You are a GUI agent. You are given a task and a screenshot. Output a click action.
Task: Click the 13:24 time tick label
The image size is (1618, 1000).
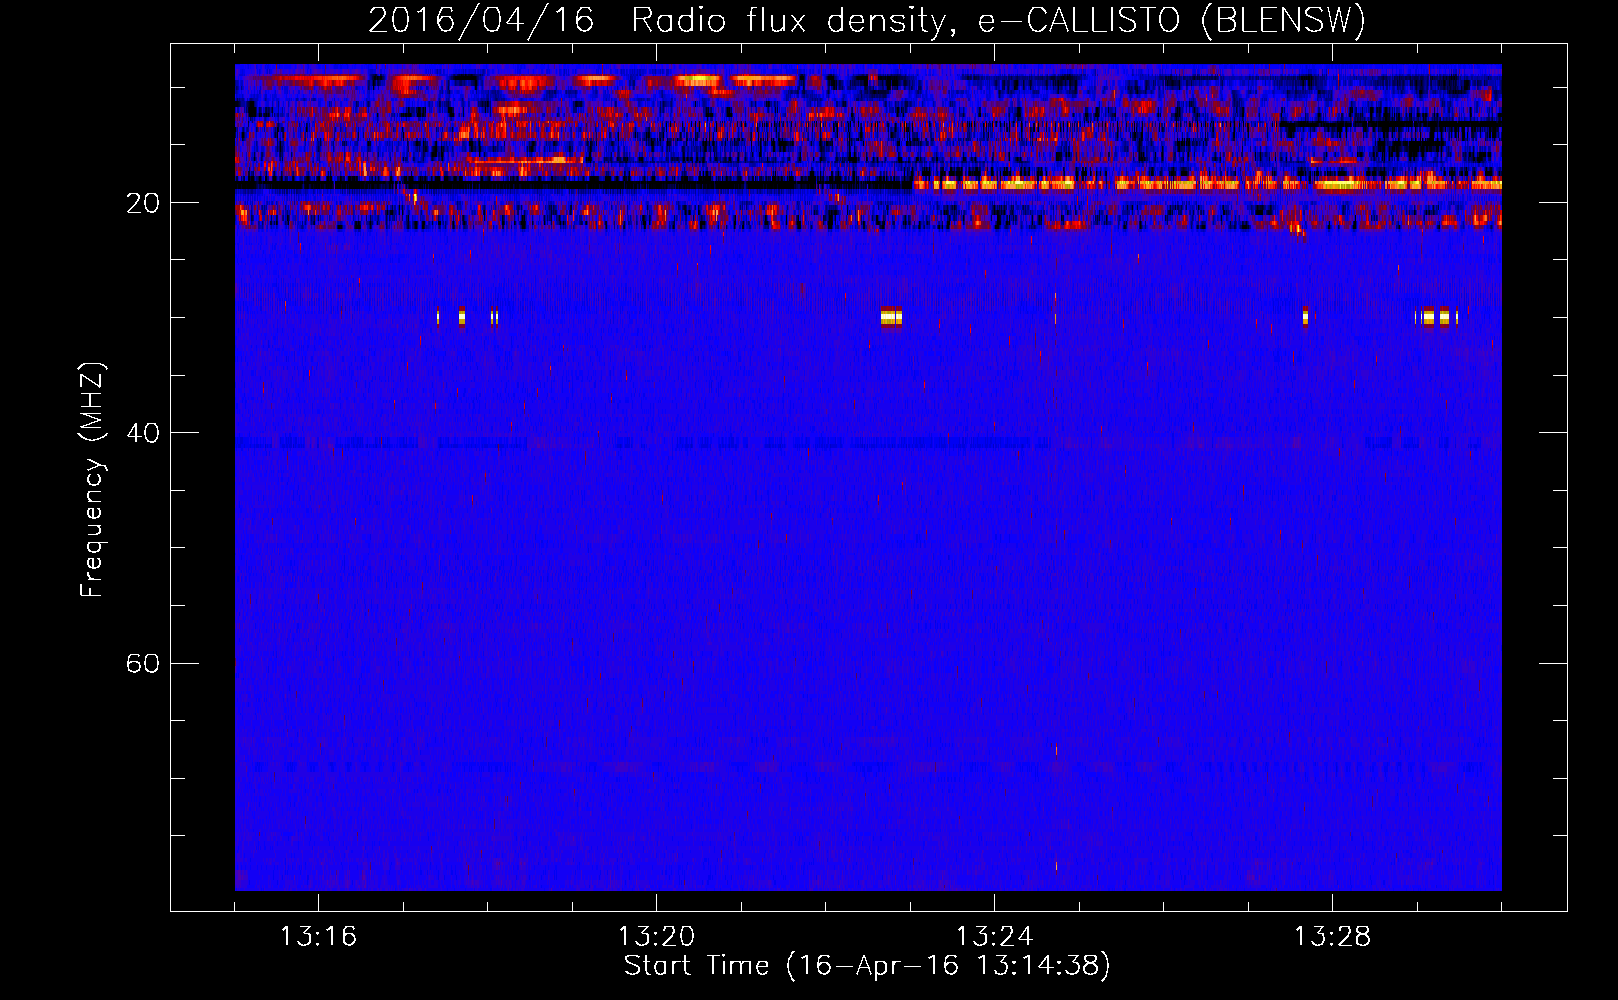pos(994,936)
